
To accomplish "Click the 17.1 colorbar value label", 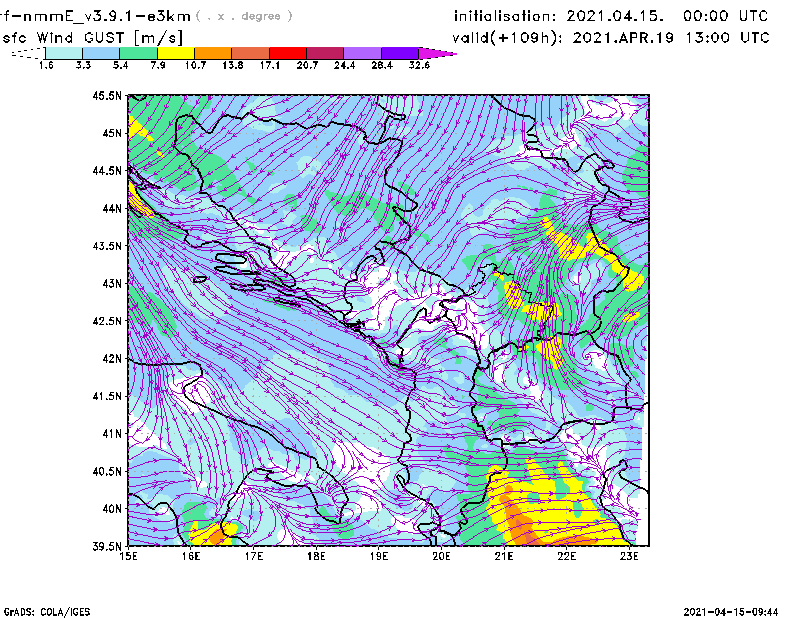I will pos(270,65).
